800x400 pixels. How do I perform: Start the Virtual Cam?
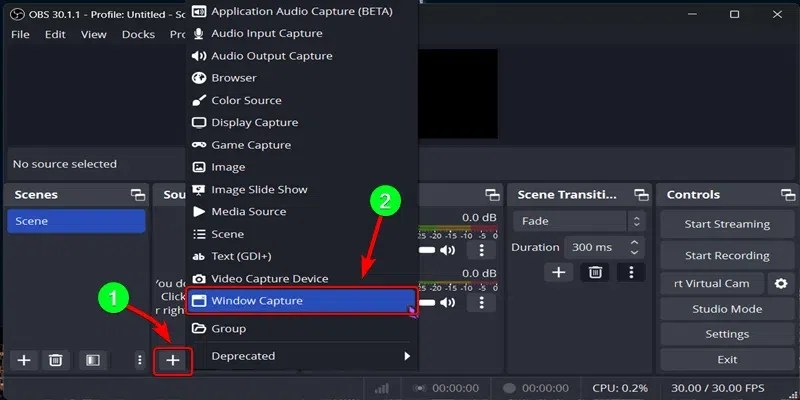click(x=712, y=284)
